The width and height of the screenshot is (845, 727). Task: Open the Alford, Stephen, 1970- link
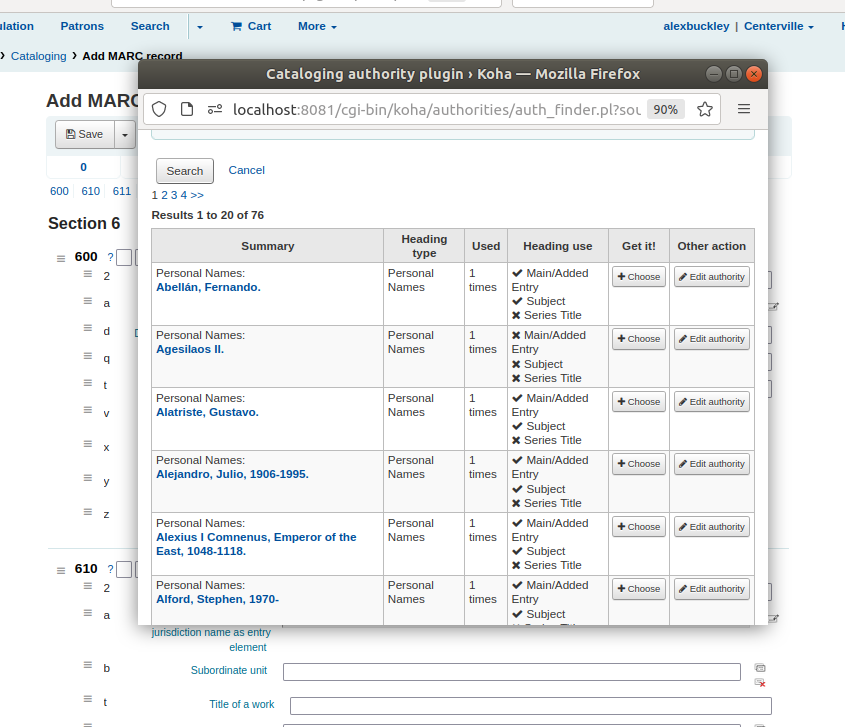coord(218,599)
